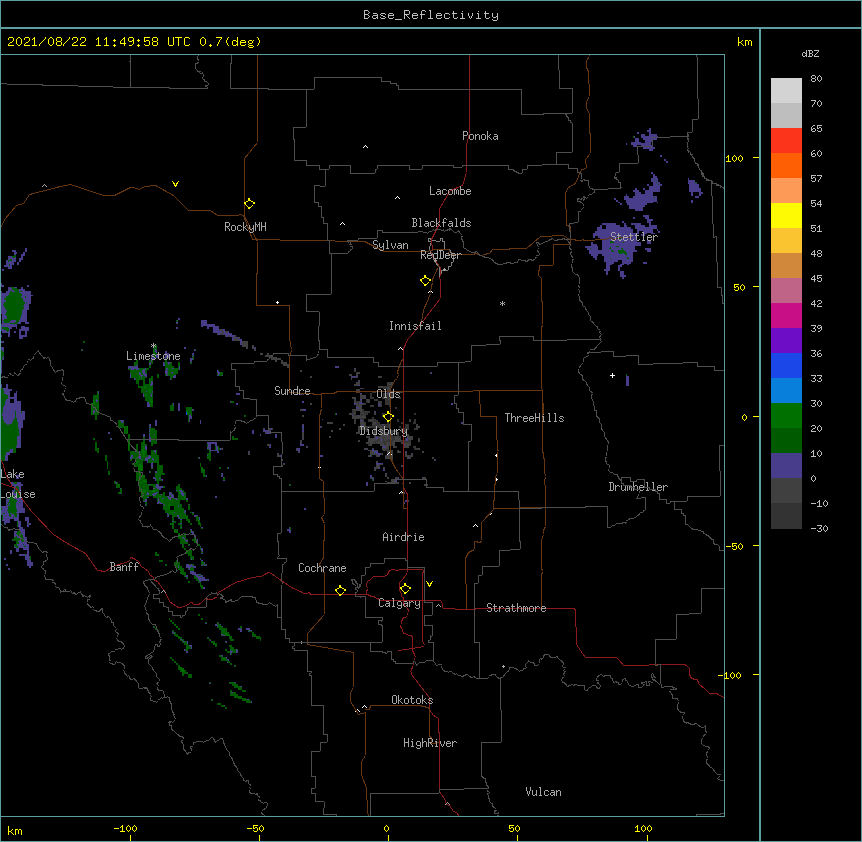
Task: Click the 80 value in dBZ legend
Action: [x=816, y=79]
